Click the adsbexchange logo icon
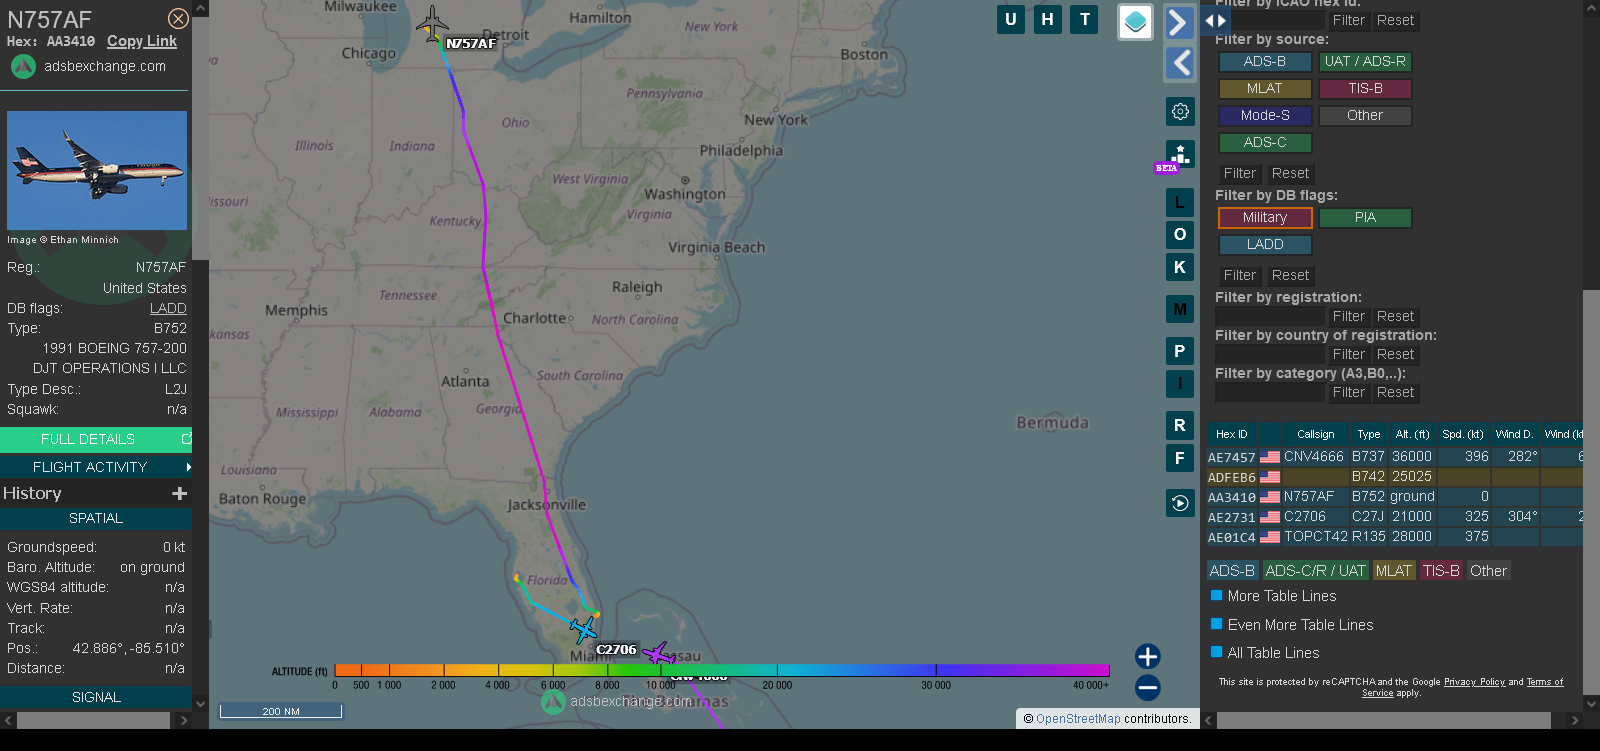 coord(23,66)
